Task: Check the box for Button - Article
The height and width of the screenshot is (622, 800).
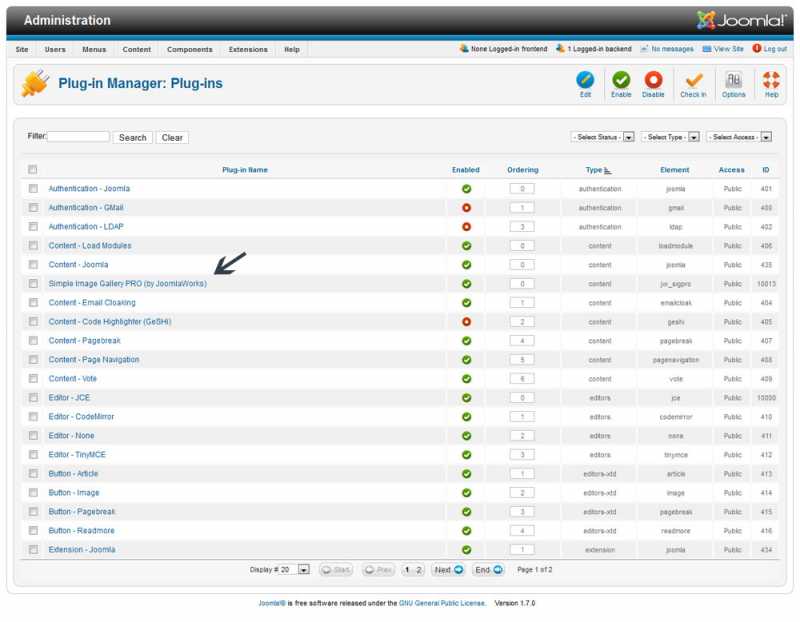Action: (33, 474)
